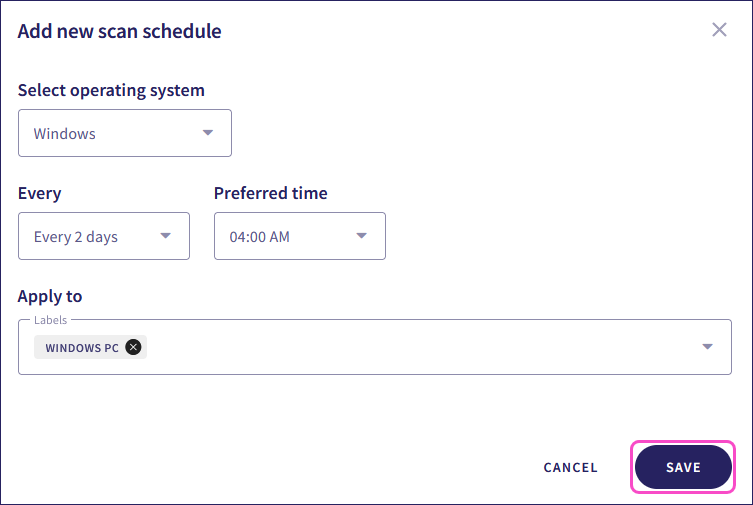753x505 pixels.
Task: Click the 'Every' field heading
Action: point(39,193)
